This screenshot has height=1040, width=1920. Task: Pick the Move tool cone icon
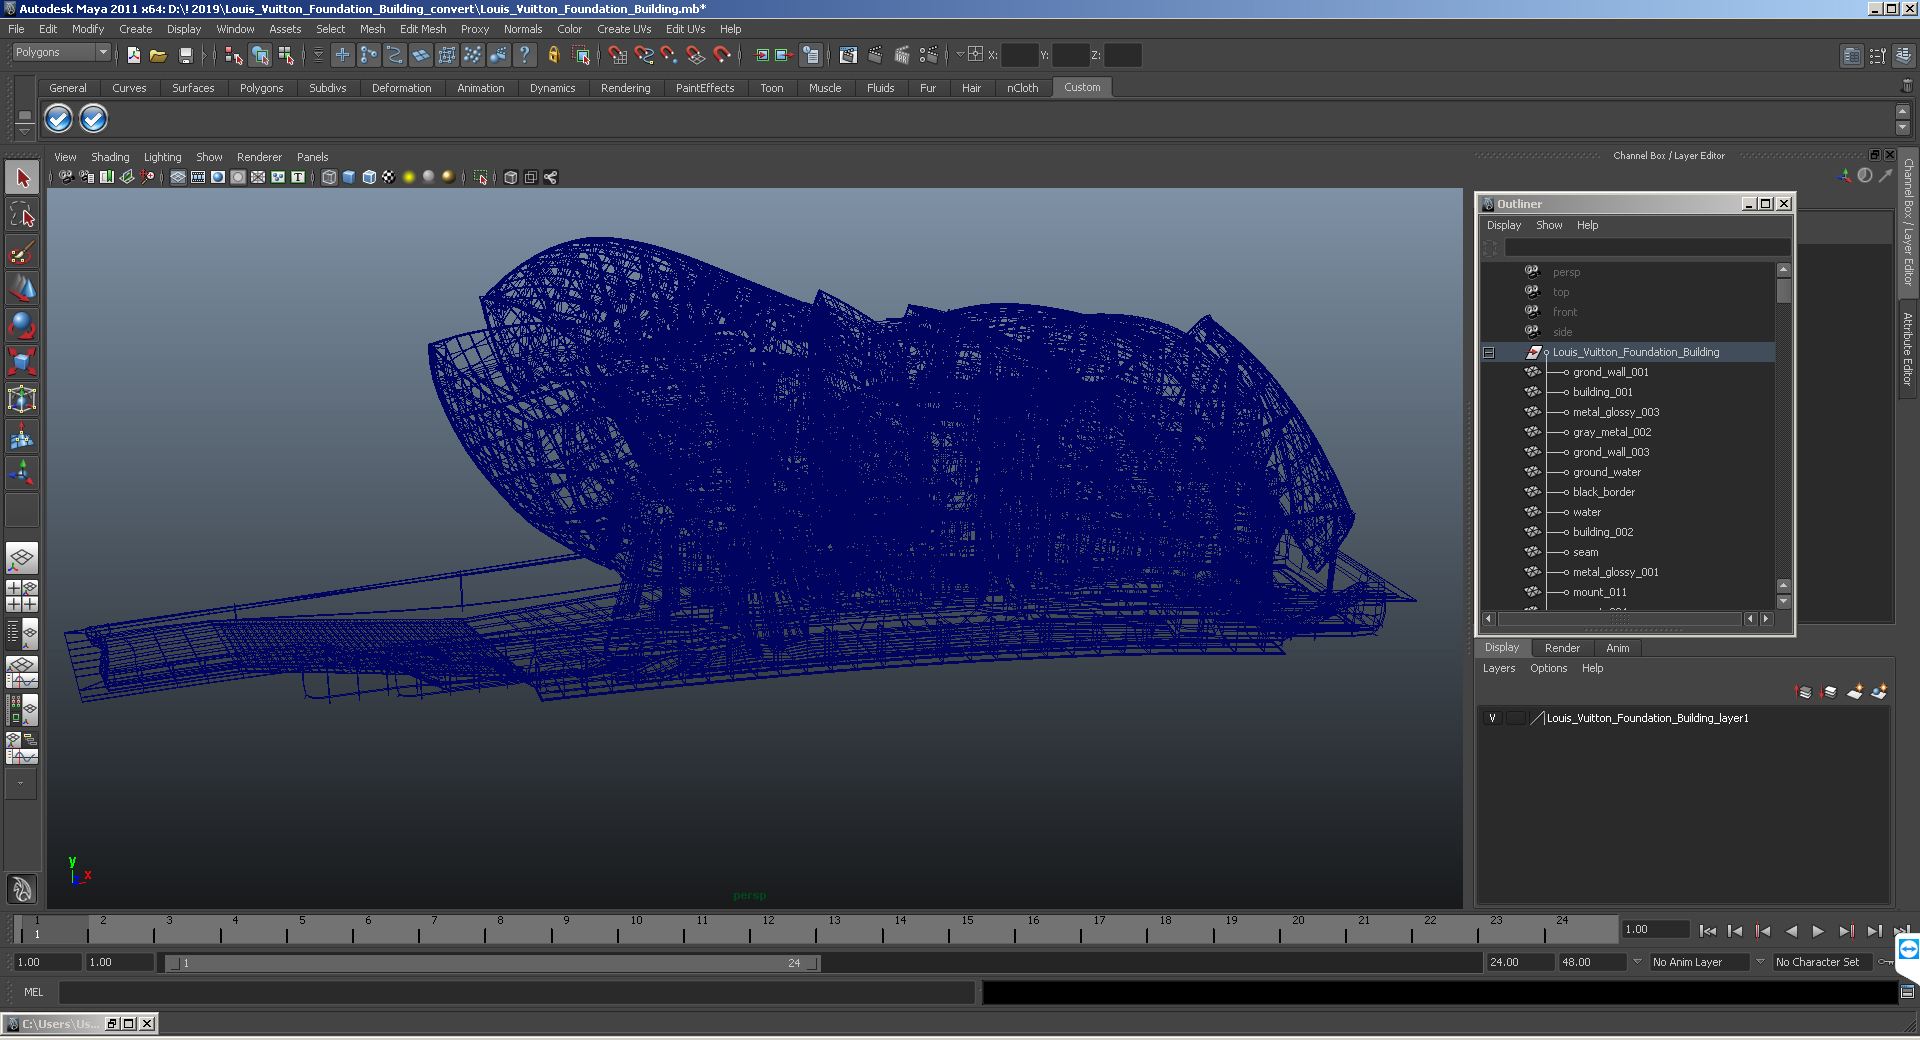[x=22, y=288]
